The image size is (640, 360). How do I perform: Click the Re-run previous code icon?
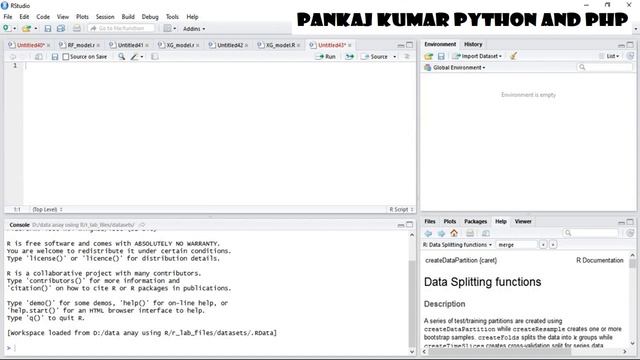coord(350,57)
